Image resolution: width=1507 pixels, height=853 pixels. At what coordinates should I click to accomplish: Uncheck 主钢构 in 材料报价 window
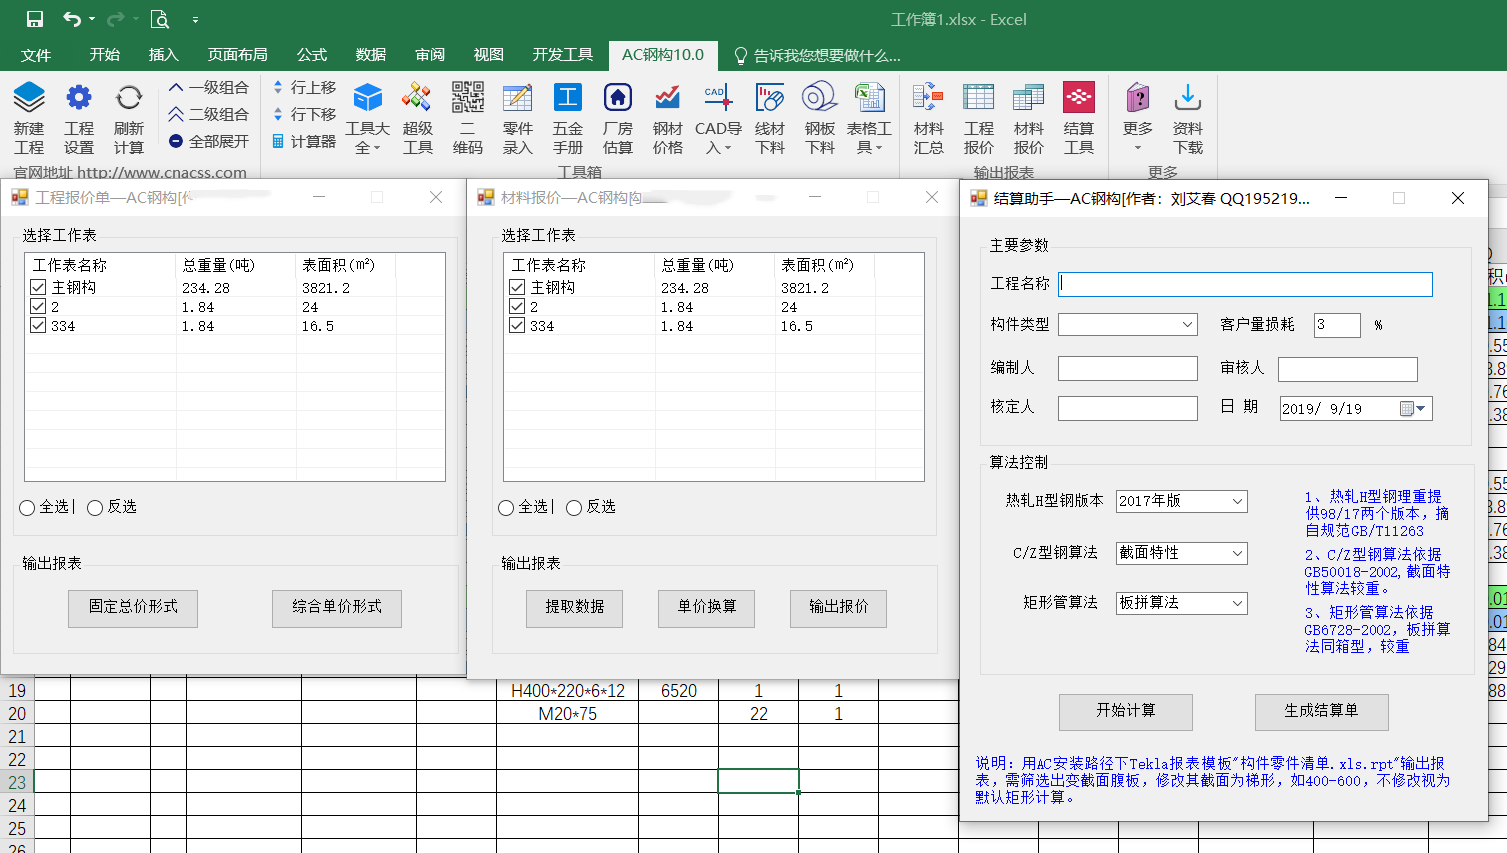[517, 287]
